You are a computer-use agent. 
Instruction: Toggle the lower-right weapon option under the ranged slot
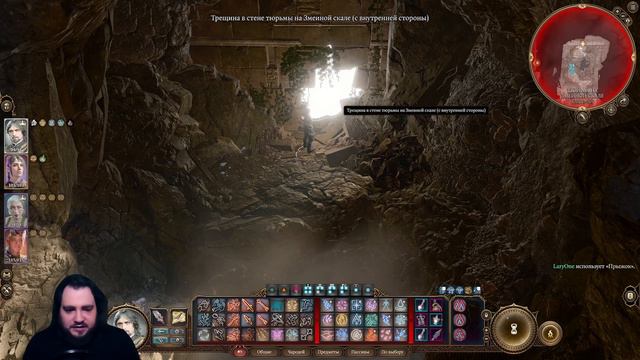(x=177, y=340)
